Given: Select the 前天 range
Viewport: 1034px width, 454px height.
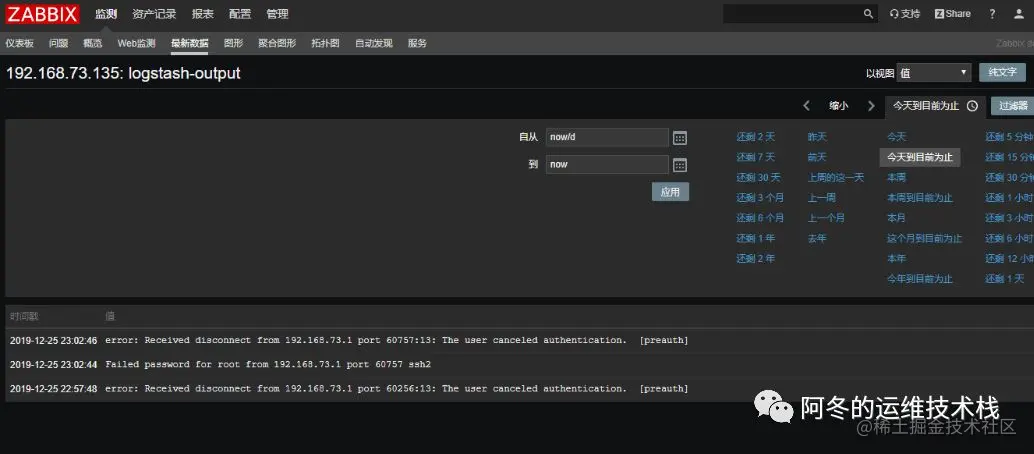Looking at the screenshot, I should (x=817, y=158).
